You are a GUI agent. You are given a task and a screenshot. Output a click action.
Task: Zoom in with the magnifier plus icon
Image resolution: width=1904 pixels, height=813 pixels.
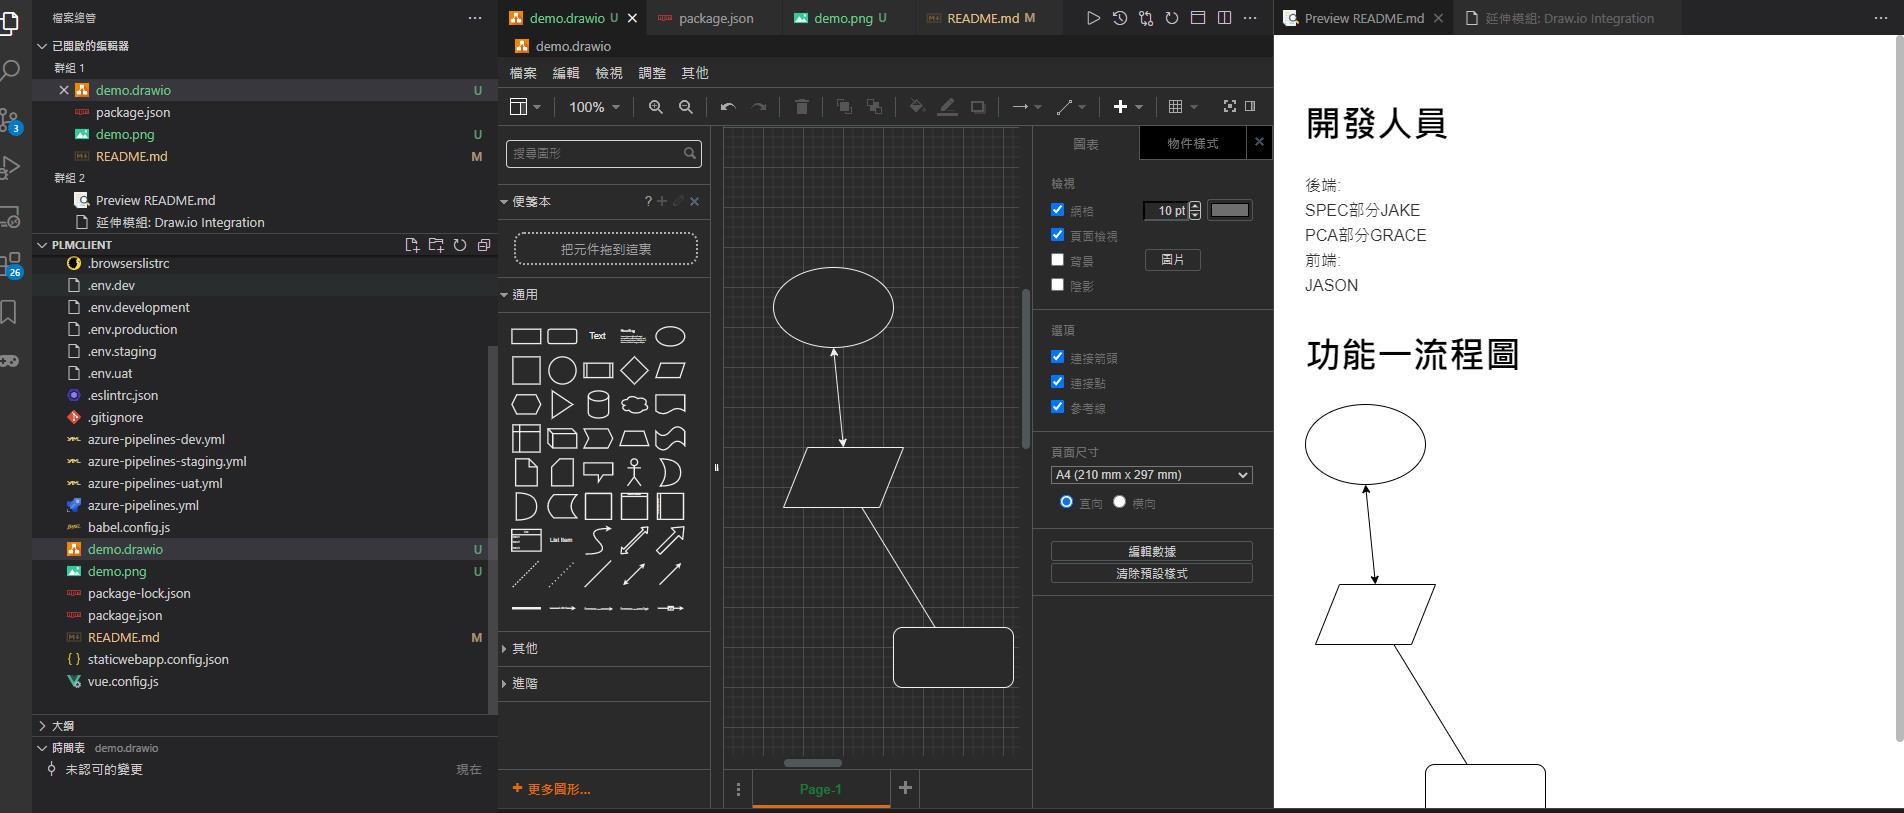pos(655,106)
